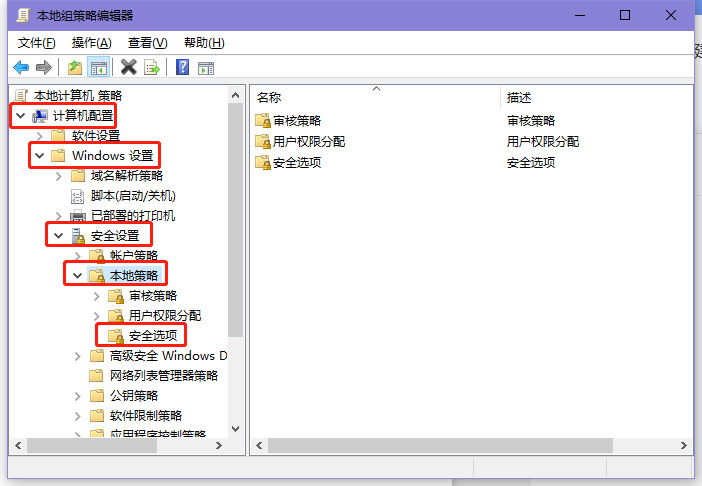
Task: Toggle Show/Hide Action Pane toolbar icon
Action: [x=206, y=68]
